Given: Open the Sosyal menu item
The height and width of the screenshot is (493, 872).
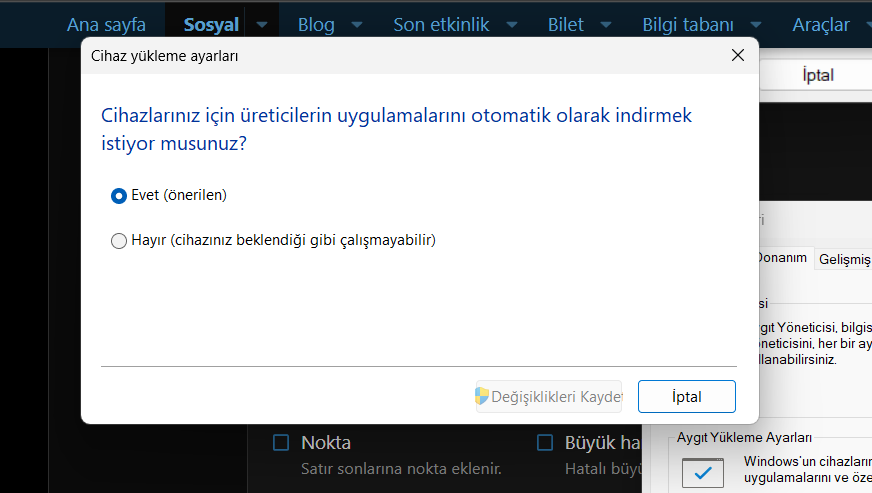Looking at the screenshot, I should click(211, 24).
